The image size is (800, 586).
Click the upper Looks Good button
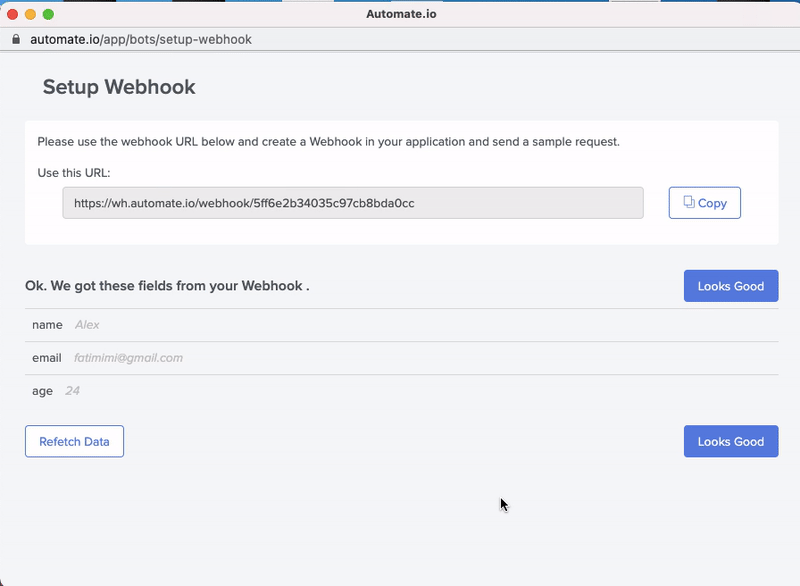(731, 286)
